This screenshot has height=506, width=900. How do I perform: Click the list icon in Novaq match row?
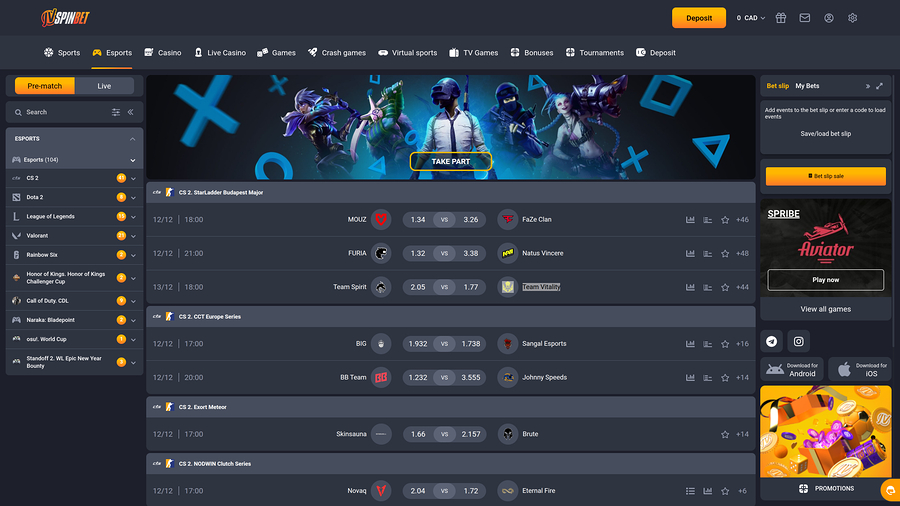coord(690,491)
